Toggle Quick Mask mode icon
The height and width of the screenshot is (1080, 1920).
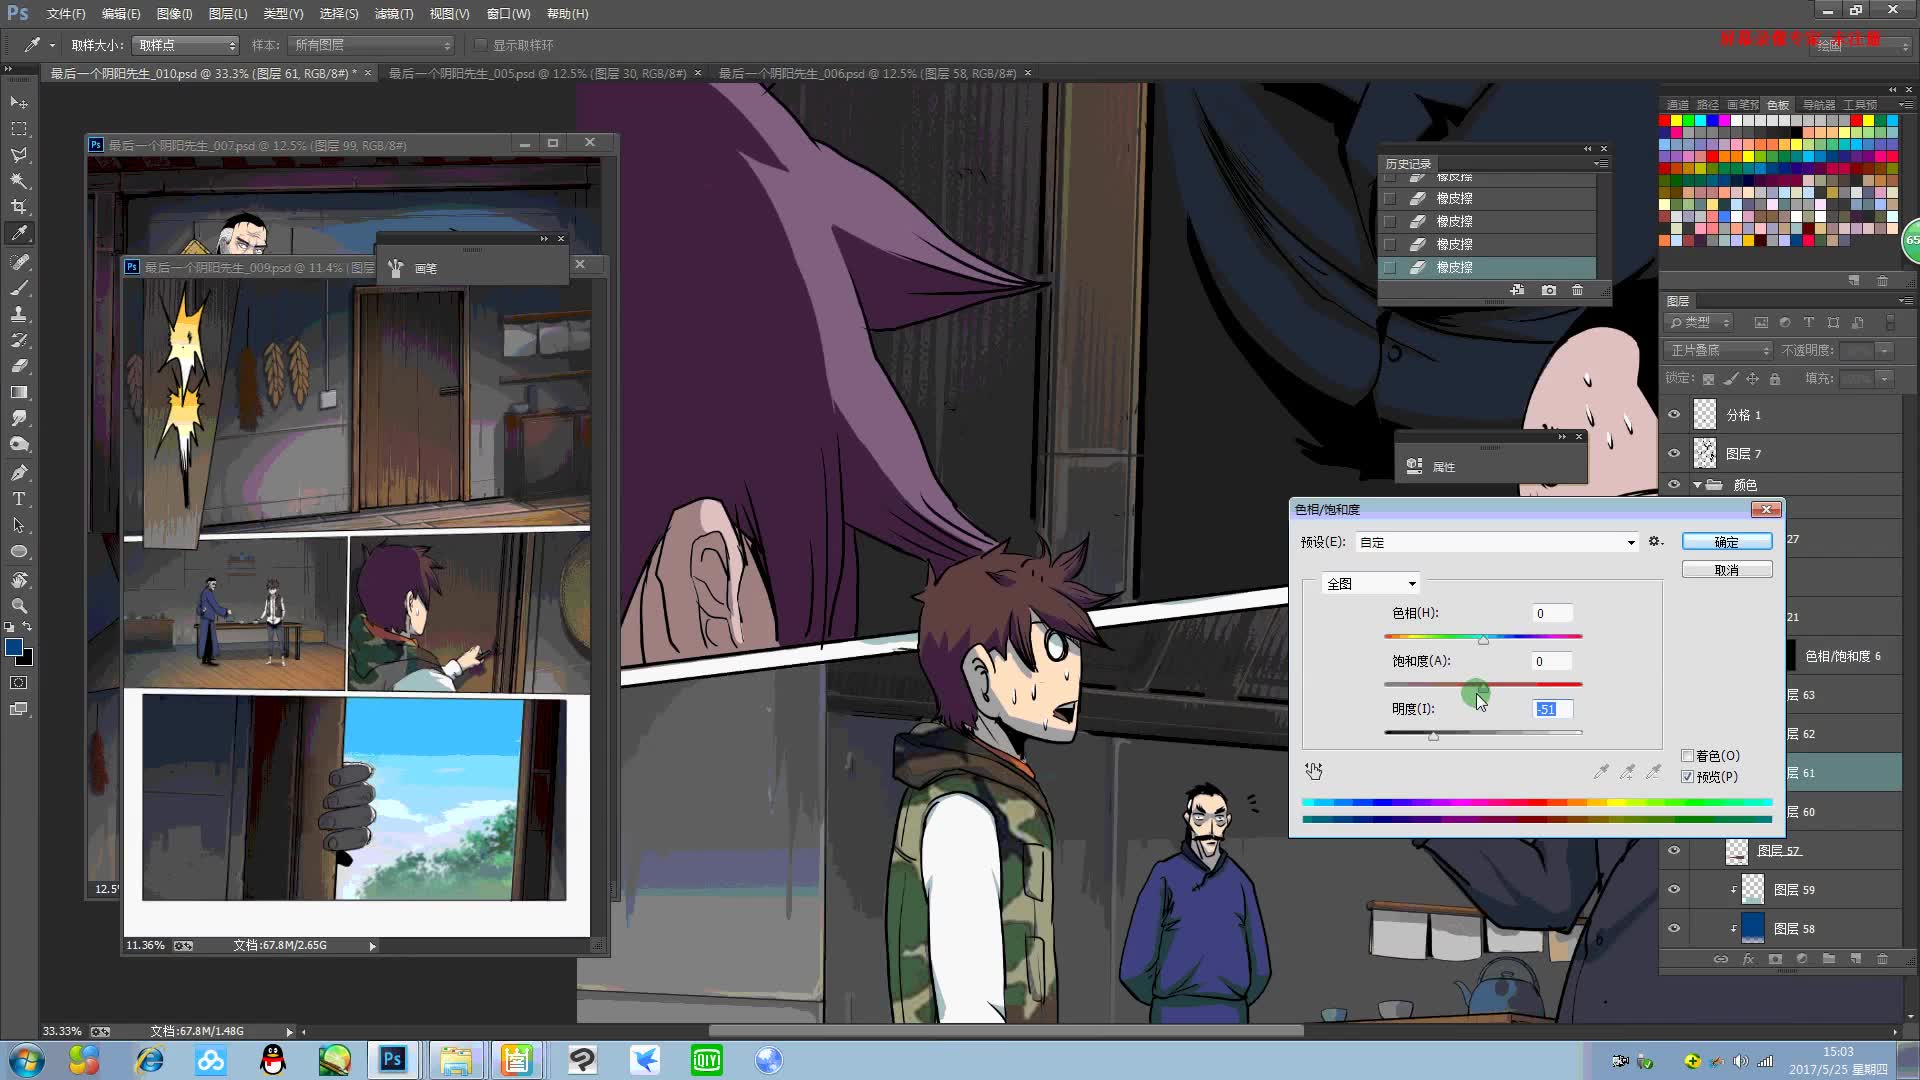coord(19,683)
